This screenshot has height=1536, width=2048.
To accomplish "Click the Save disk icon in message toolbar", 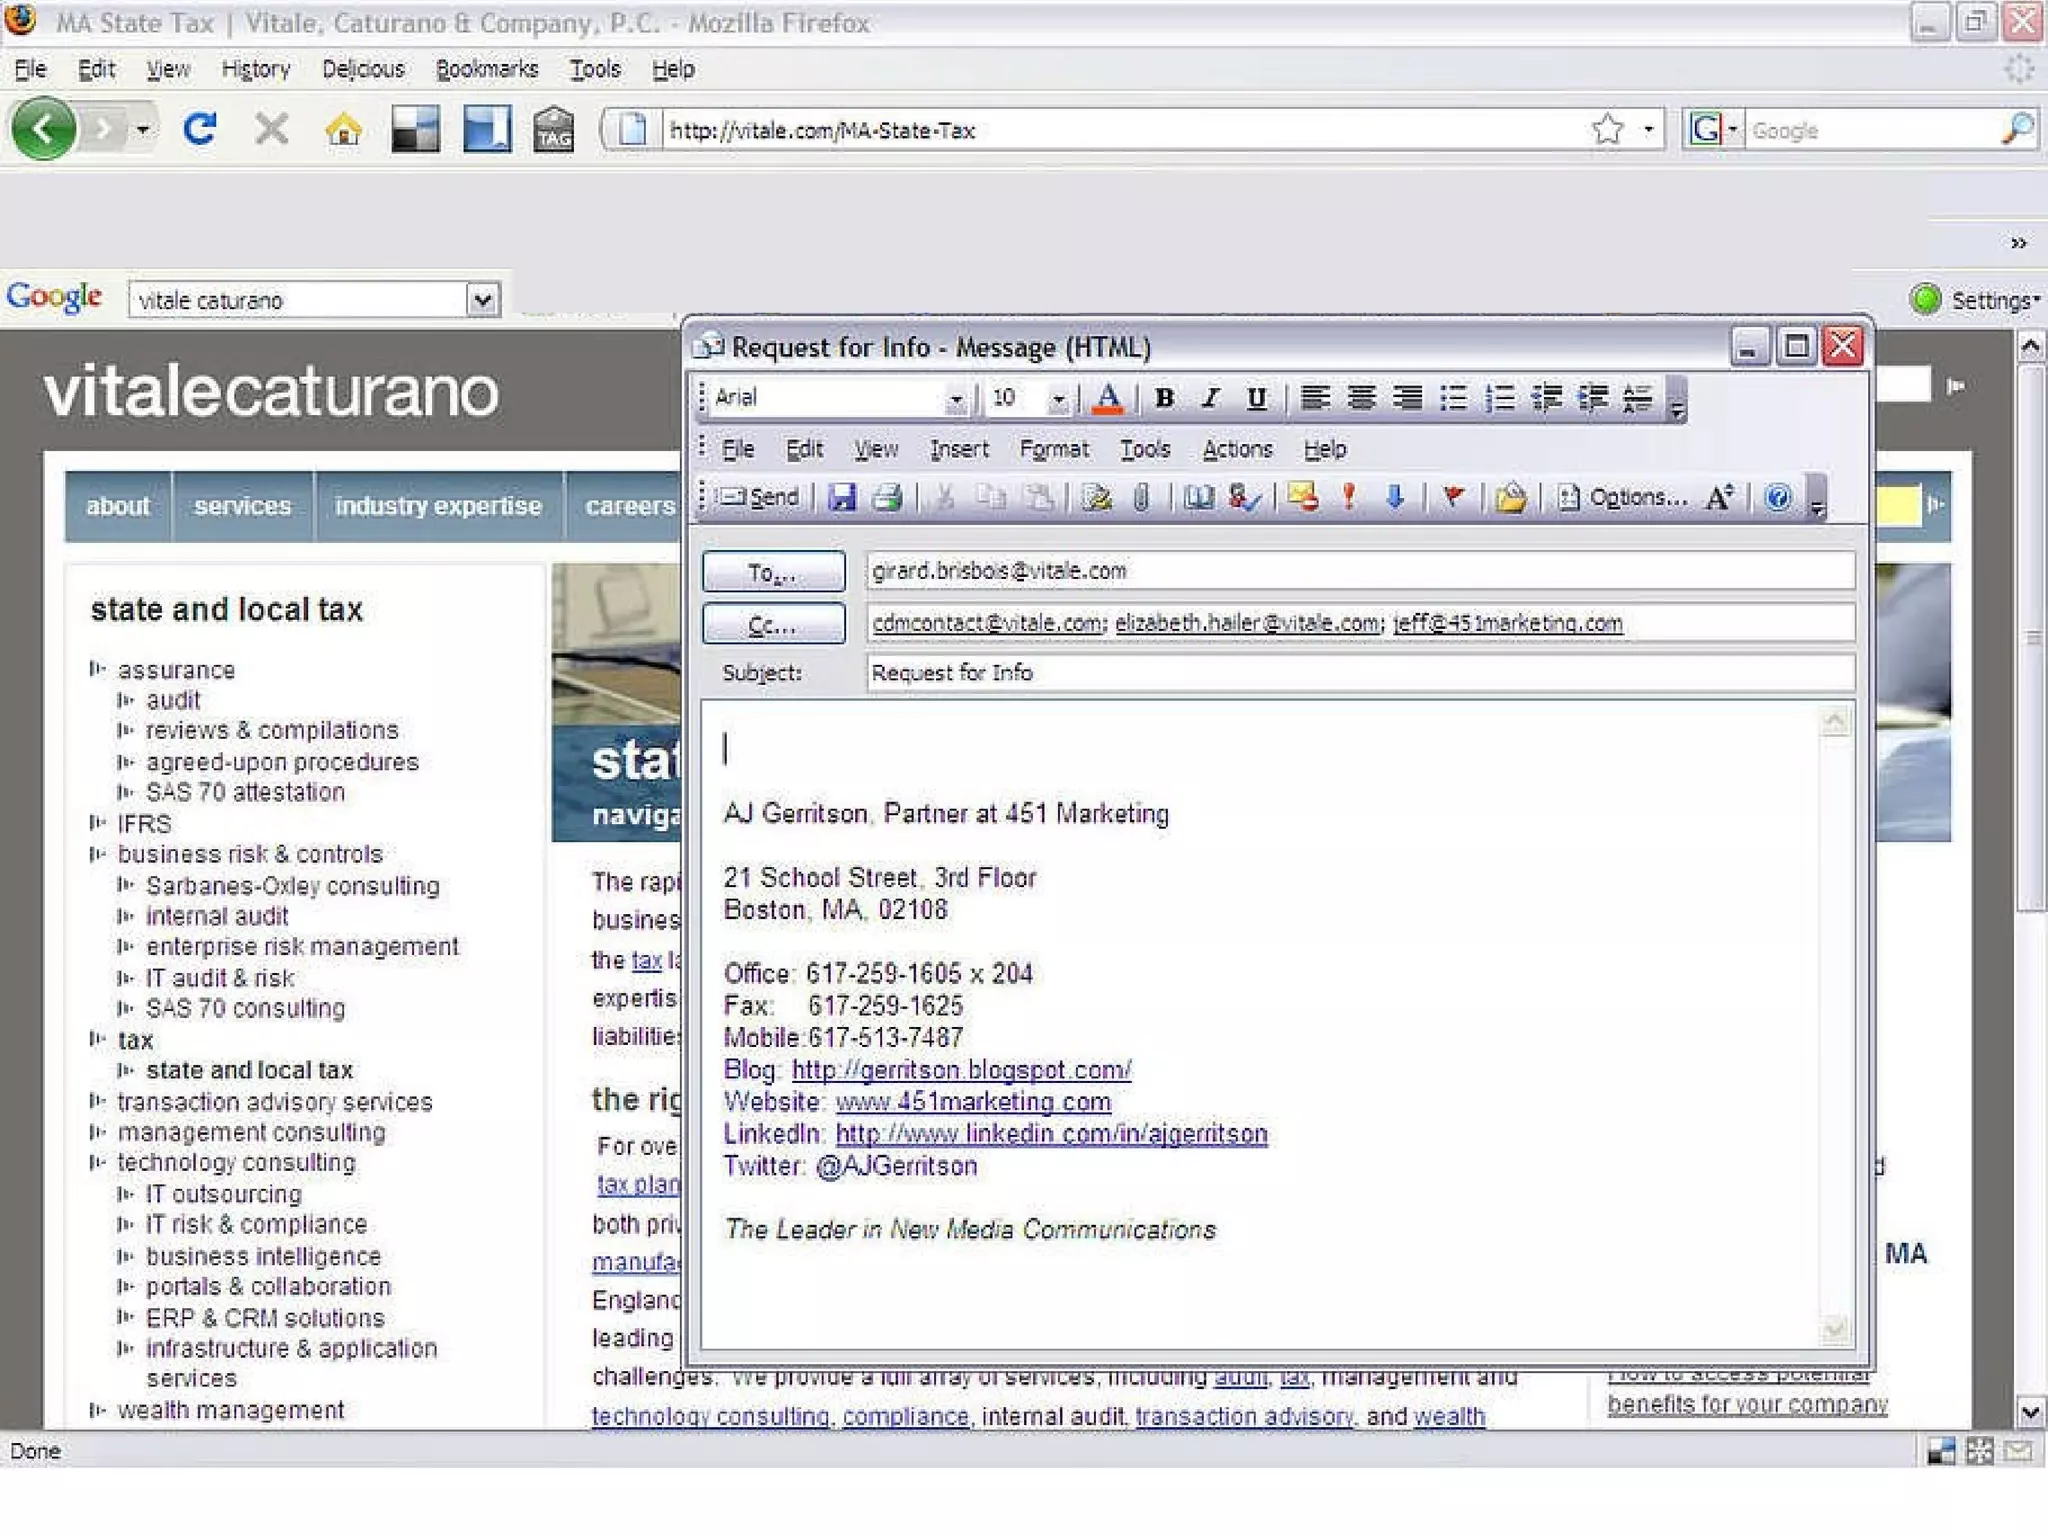I will [842, 497].
